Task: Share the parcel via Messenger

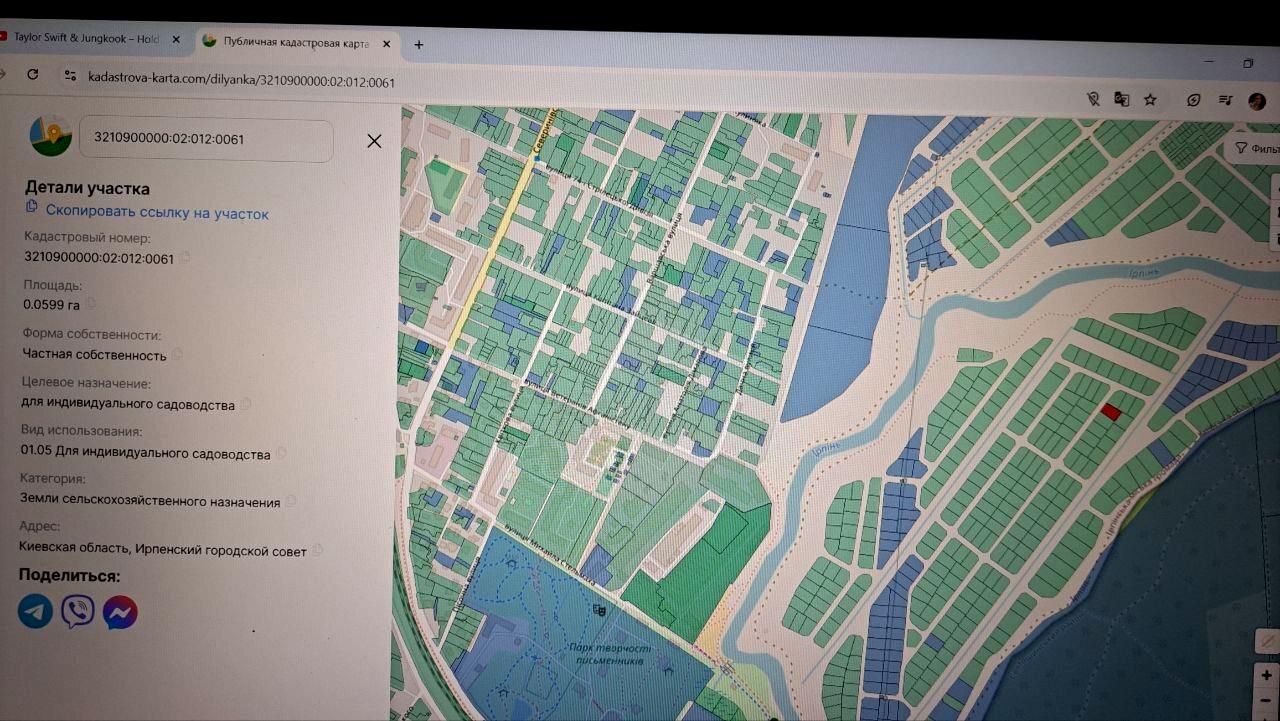Action: (120, 611)
